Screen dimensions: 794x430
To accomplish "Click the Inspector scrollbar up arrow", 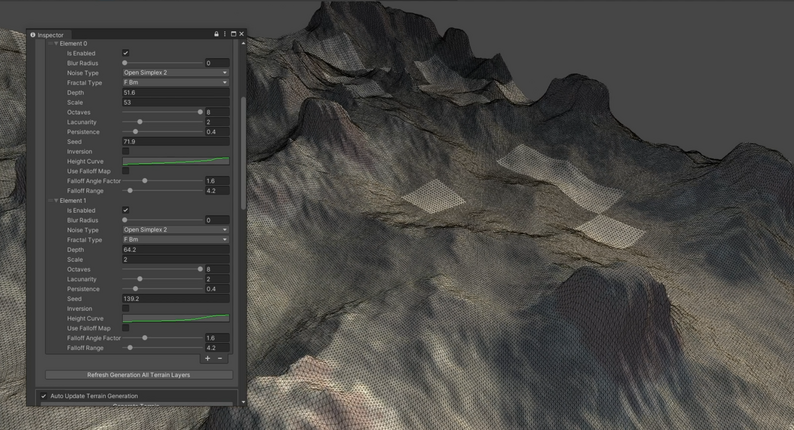I will click(x=244, y=44).
